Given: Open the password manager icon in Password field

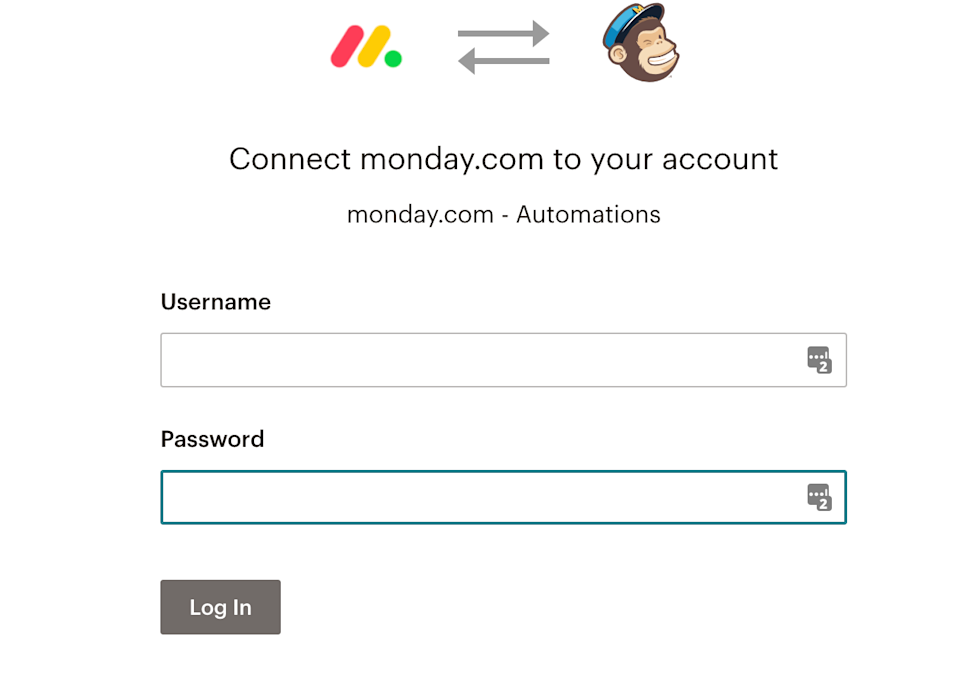Looking at the screenshot, I should 817,497.
